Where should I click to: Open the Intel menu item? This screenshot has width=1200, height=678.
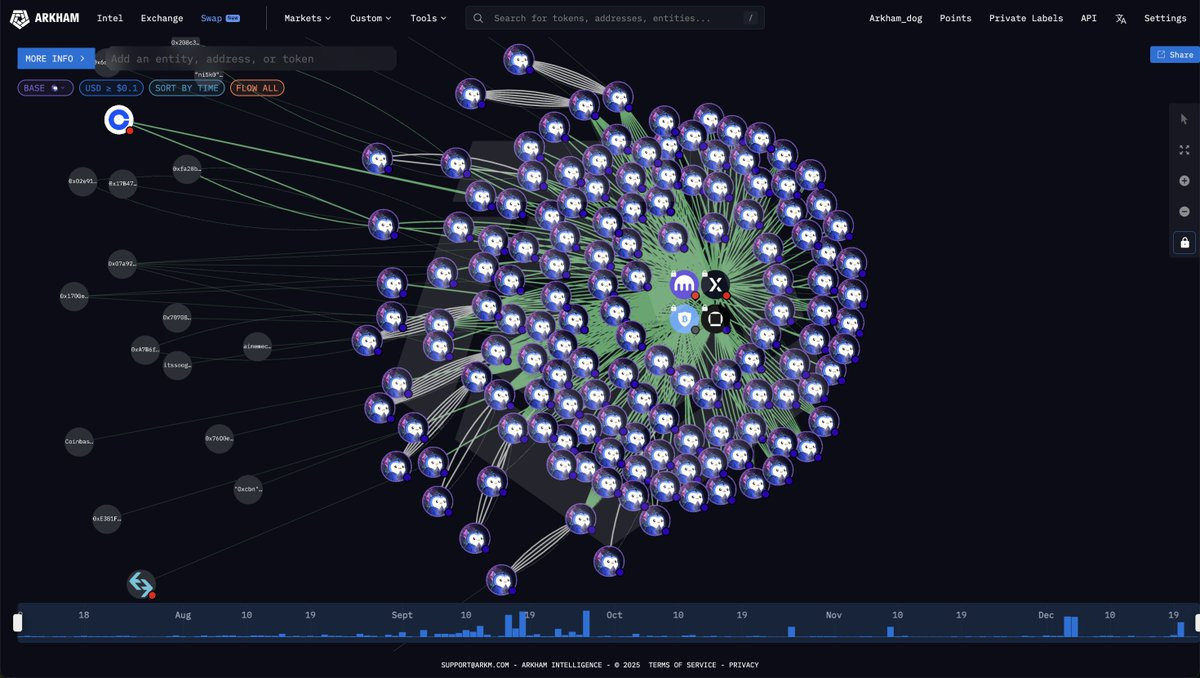[110, 18]
